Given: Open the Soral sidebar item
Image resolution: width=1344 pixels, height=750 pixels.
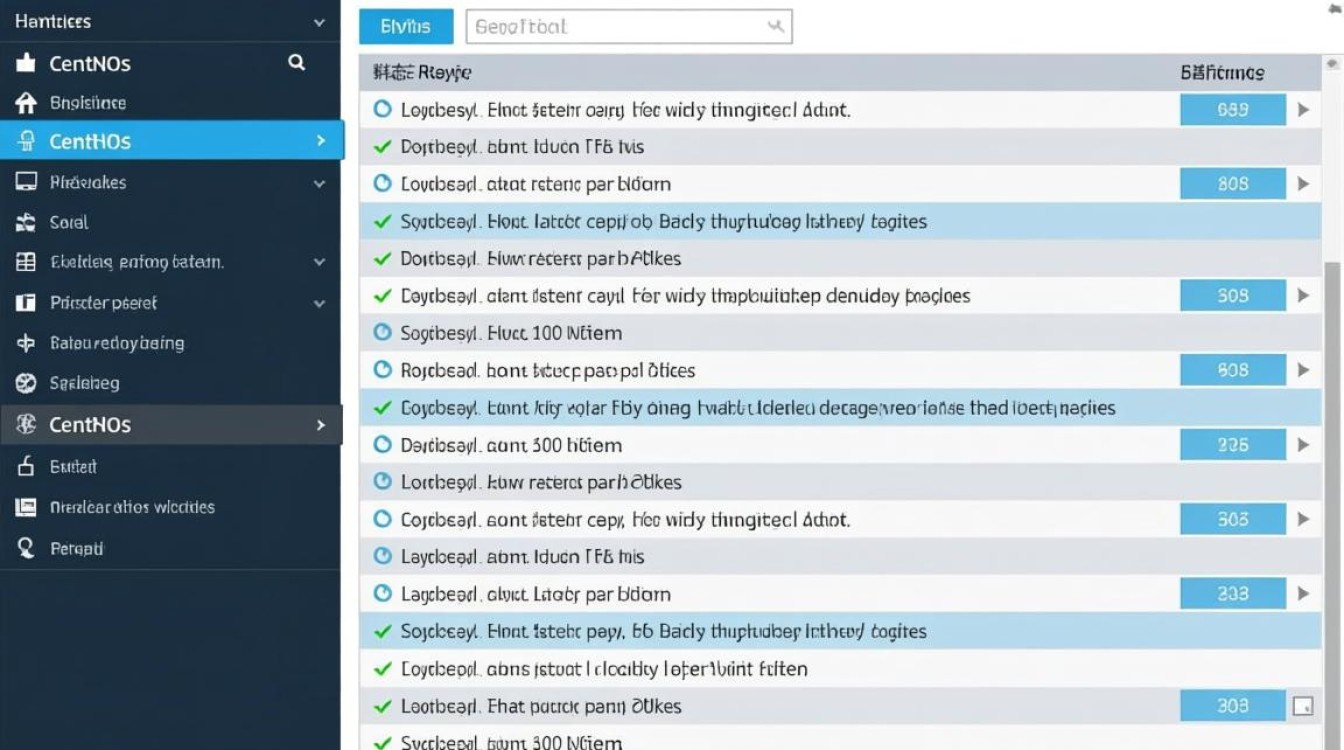Looking at the screenshot, I should click(x=170, y=222).
